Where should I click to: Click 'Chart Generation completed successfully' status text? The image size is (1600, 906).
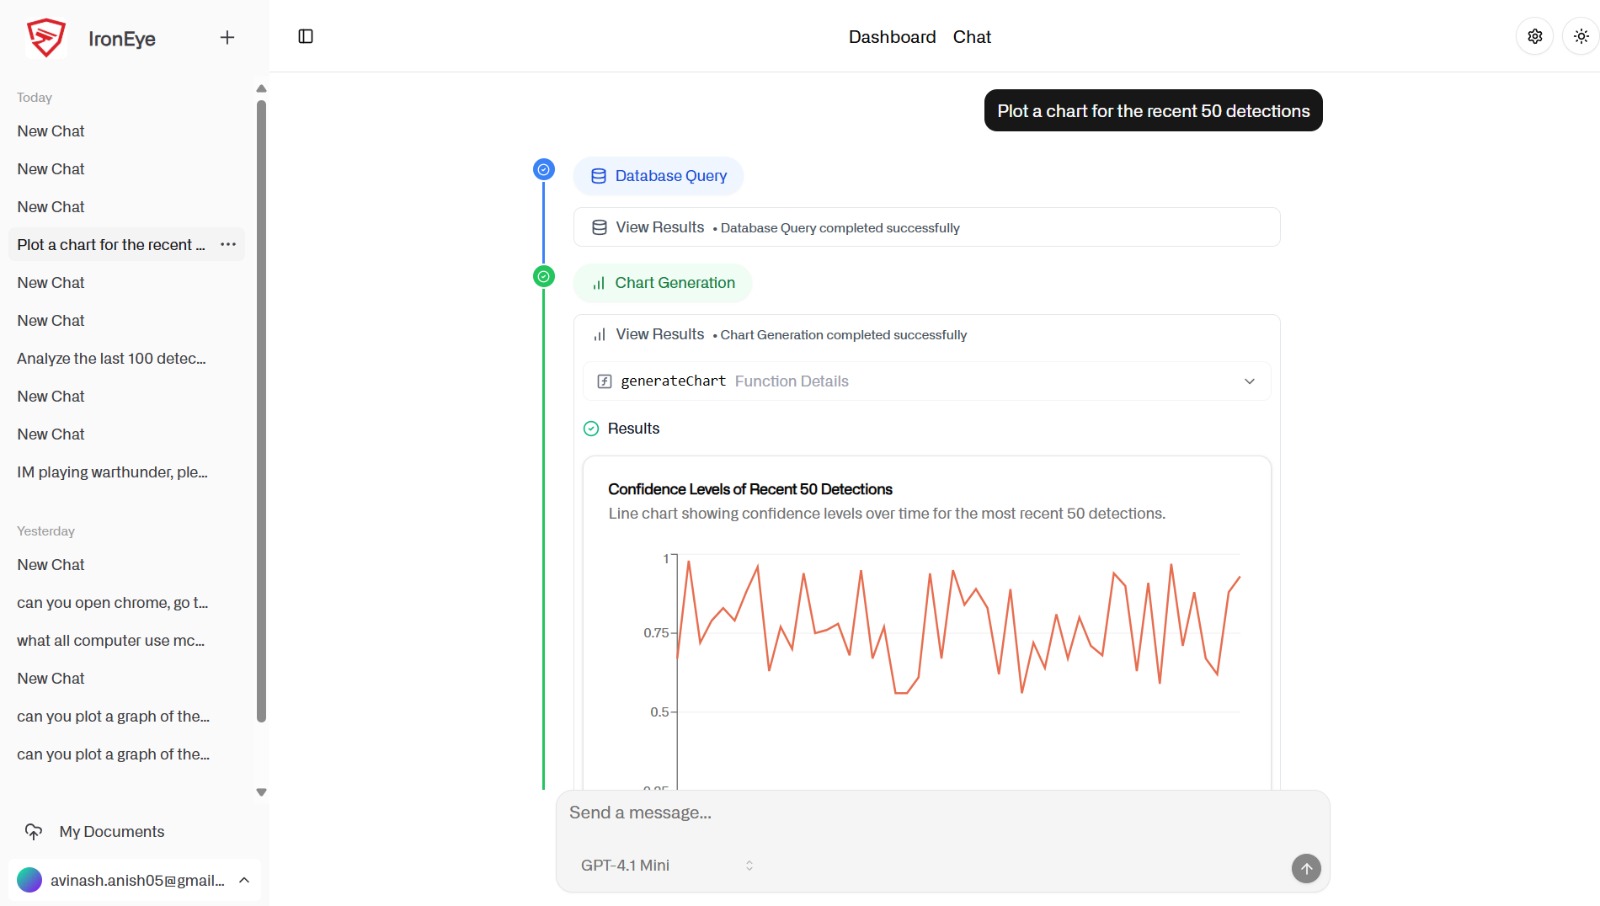[x=843, y=335]
